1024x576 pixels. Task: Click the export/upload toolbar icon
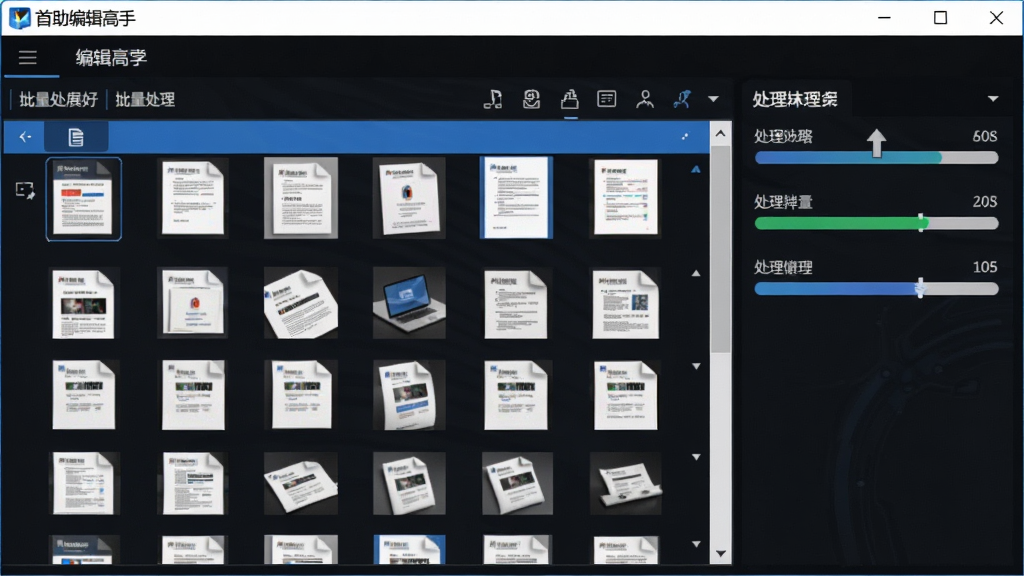[x=569, y=99]
